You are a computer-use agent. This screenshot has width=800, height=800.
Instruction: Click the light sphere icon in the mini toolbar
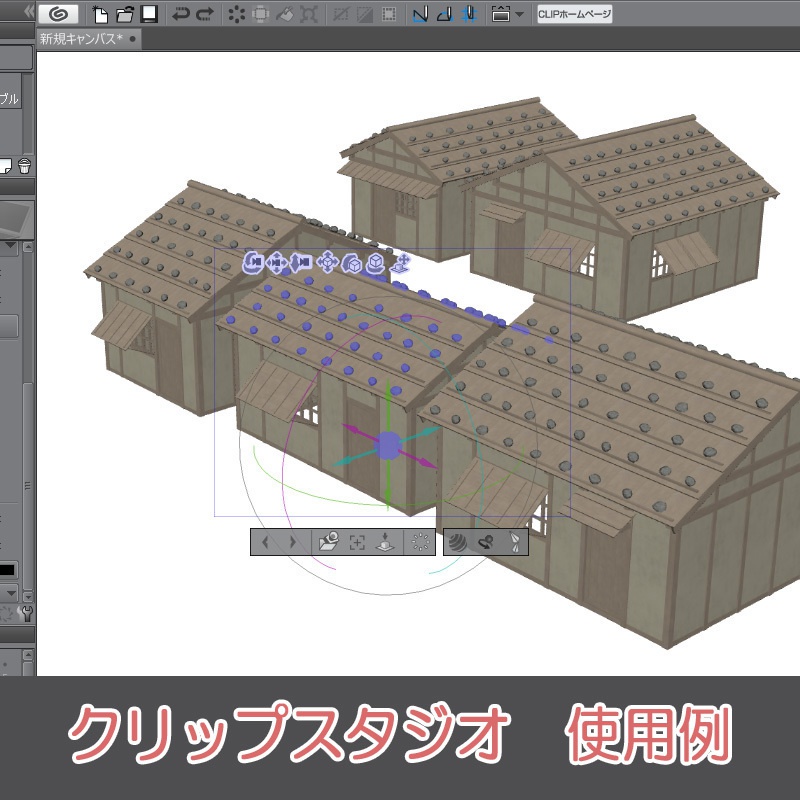click(457, 540)
